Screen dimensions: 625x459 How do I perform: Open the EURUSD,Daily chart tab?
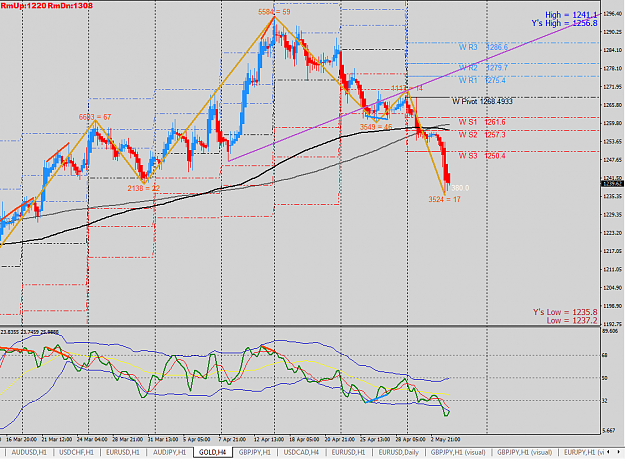tap(399, 452)
